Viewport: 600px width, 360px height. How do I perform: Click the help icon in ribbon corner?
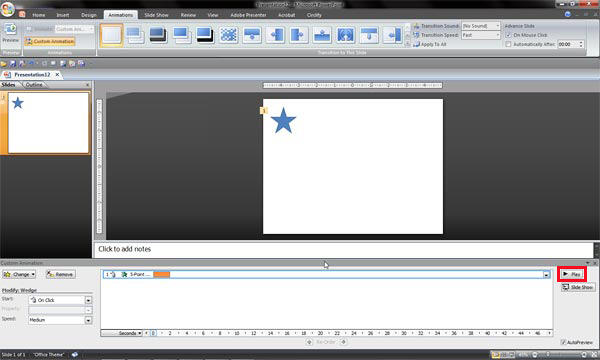coord(568,14)
